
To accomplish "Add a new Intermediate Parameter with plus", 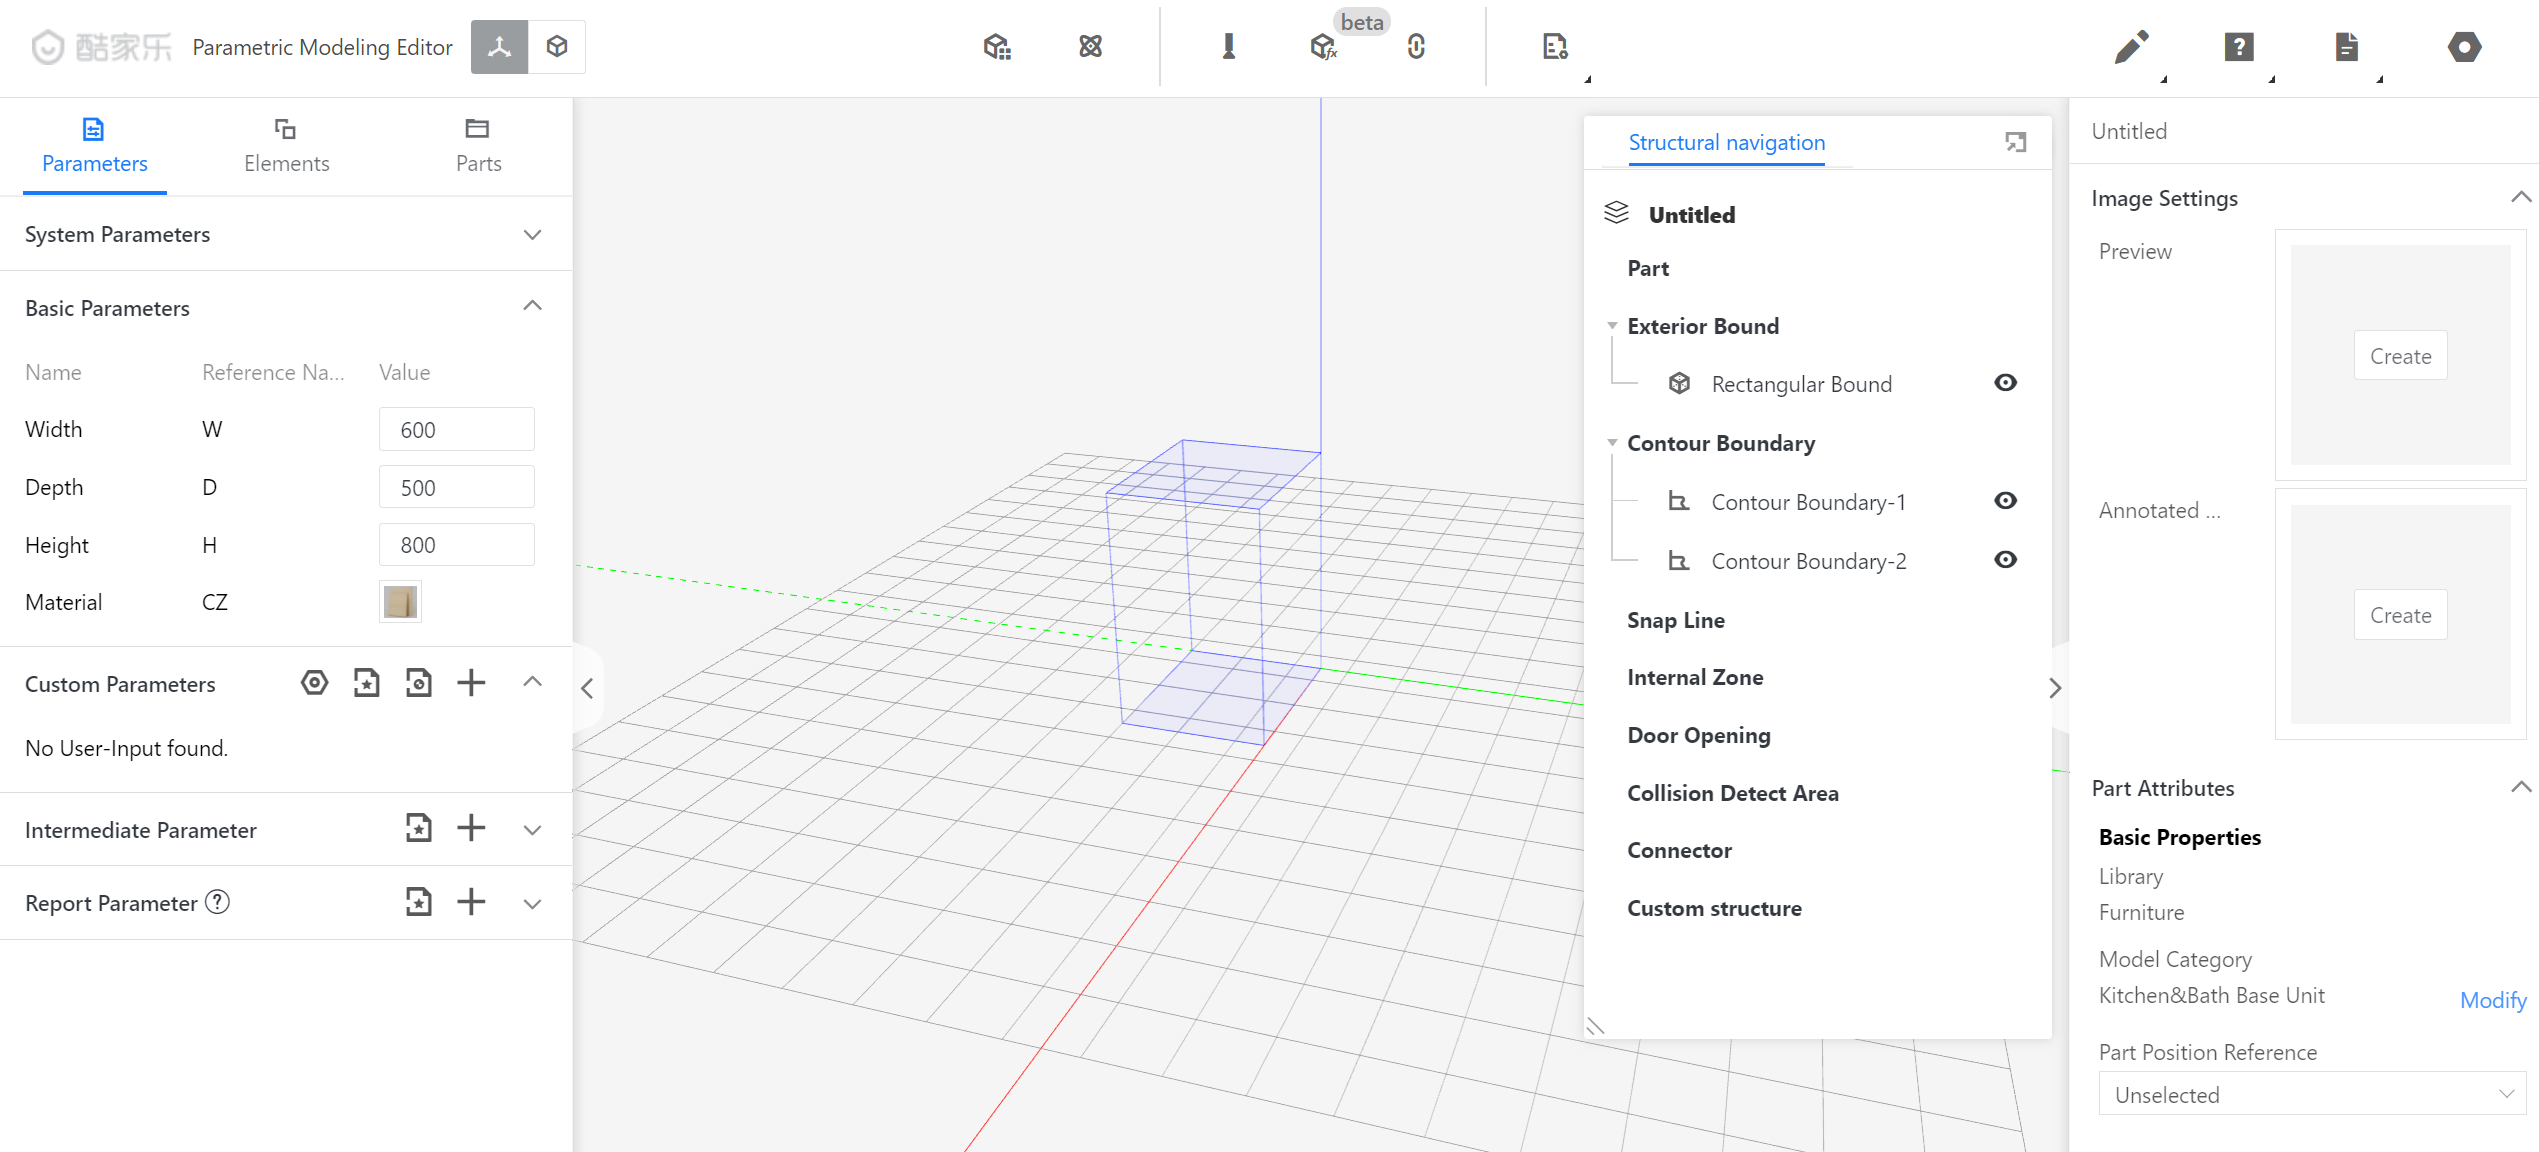I will click(x=470, y=829).
